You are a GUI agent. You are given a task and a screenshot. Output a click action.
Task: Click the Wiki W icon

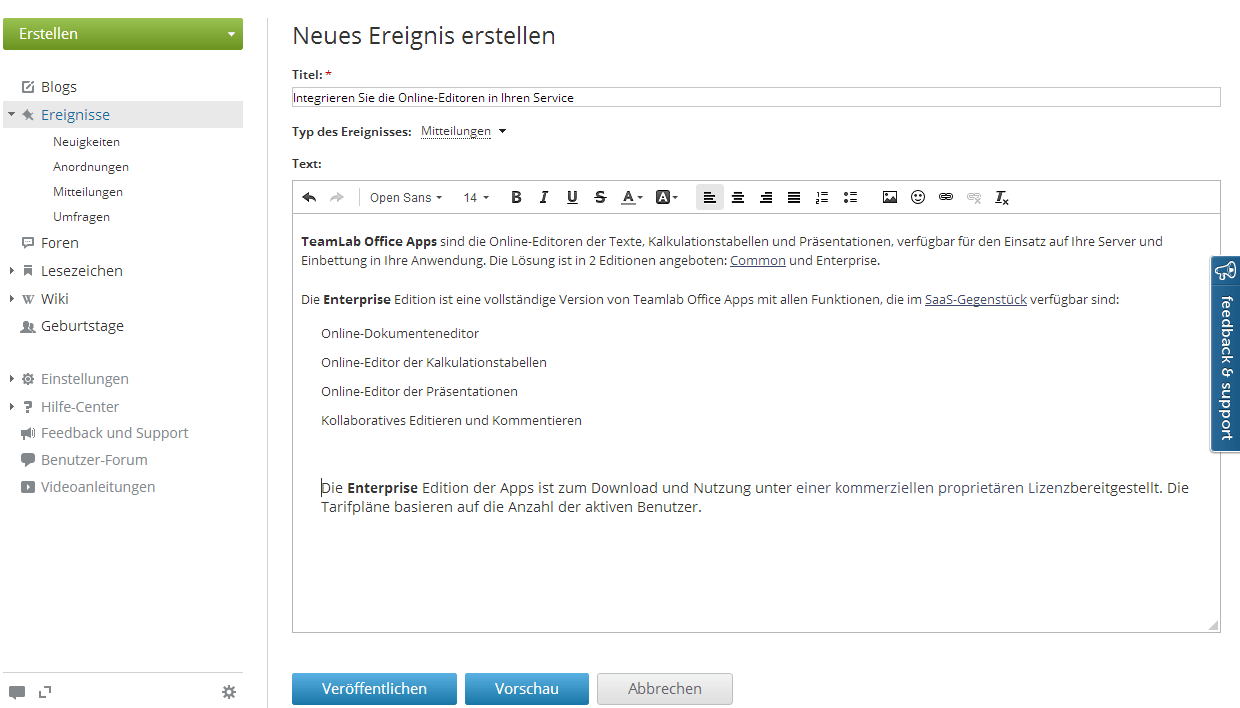[28, 299]
